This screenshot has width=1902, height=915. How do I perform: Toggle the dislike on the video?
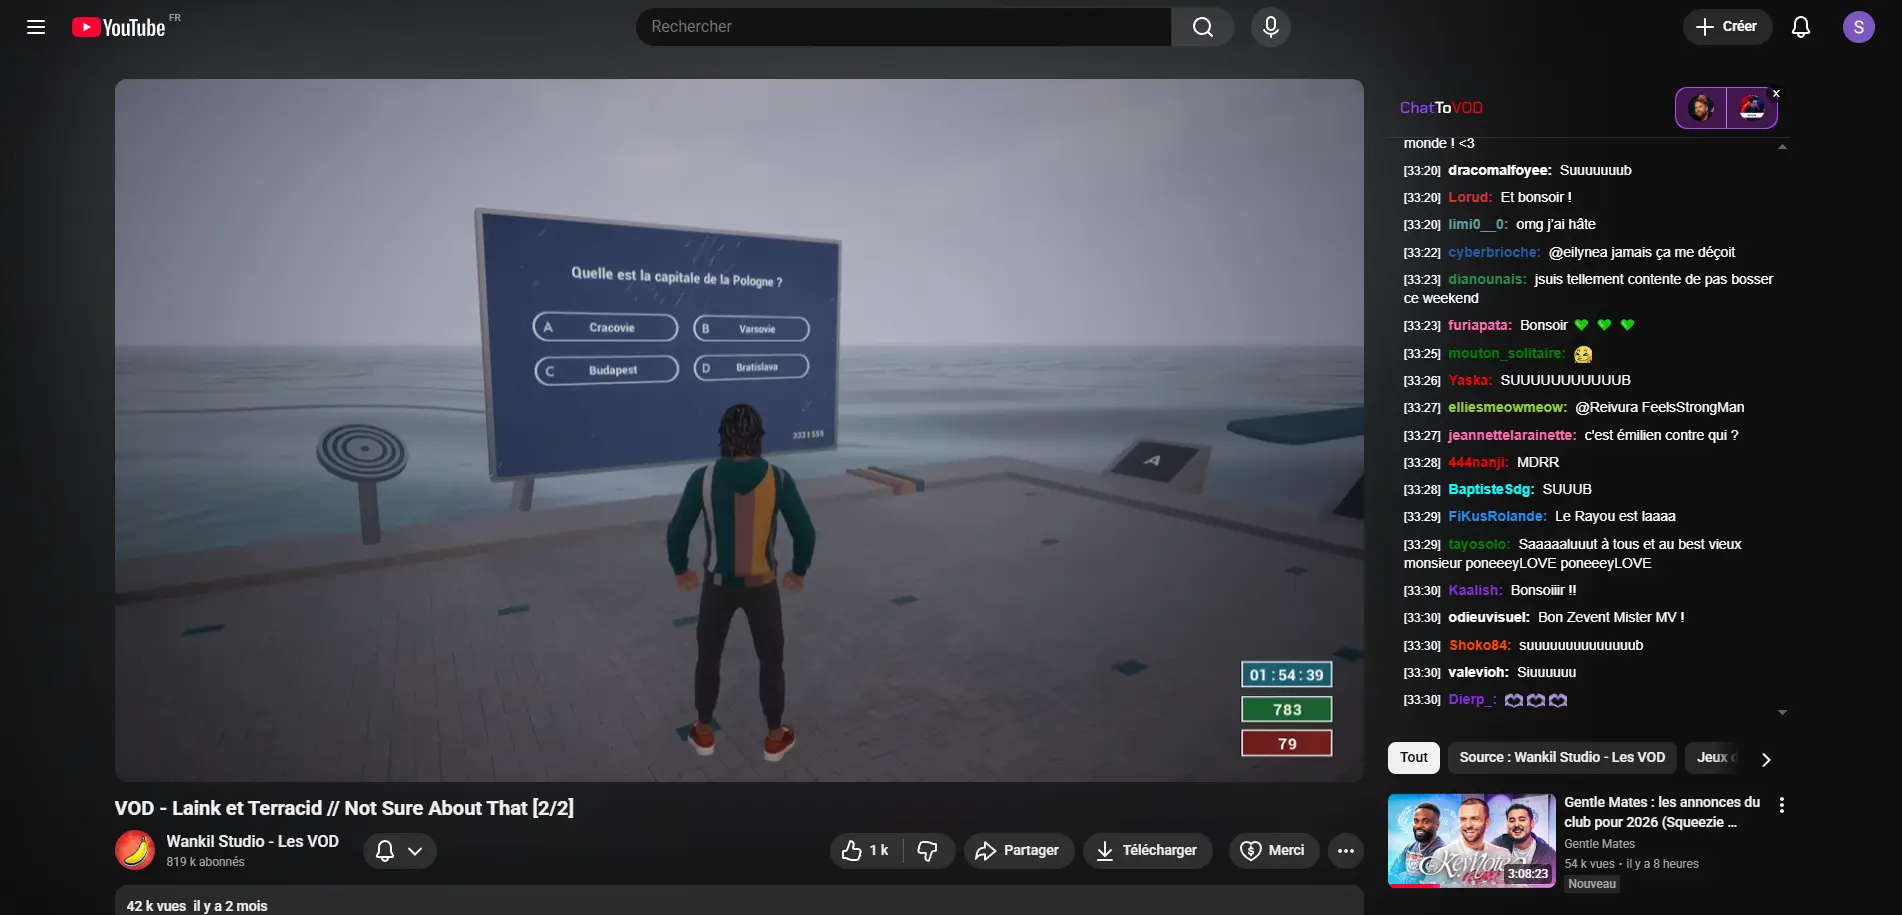point(928,851)
